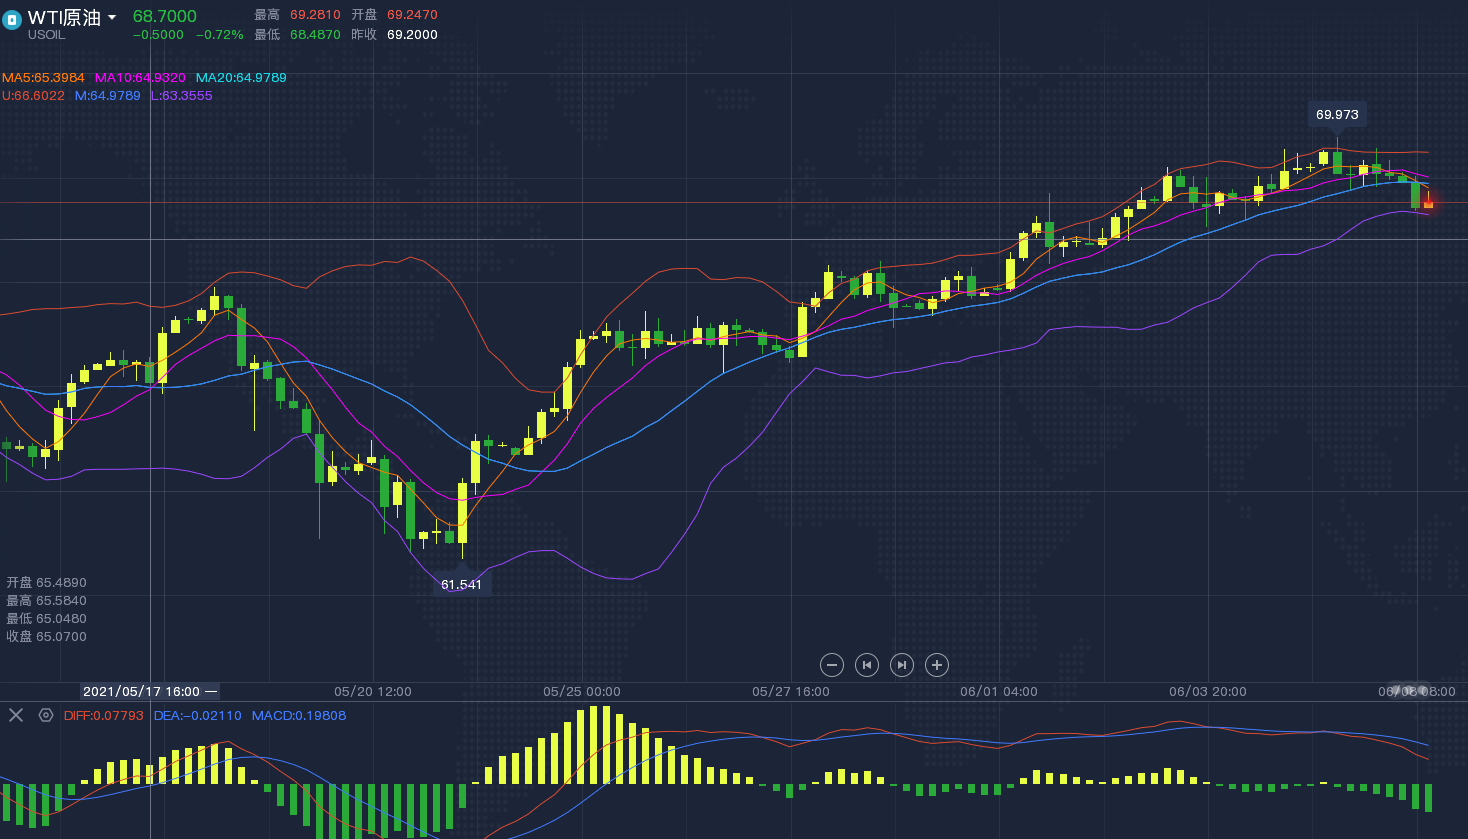
Task: Zoom in the chart with plus button
Action: point(937,665)
